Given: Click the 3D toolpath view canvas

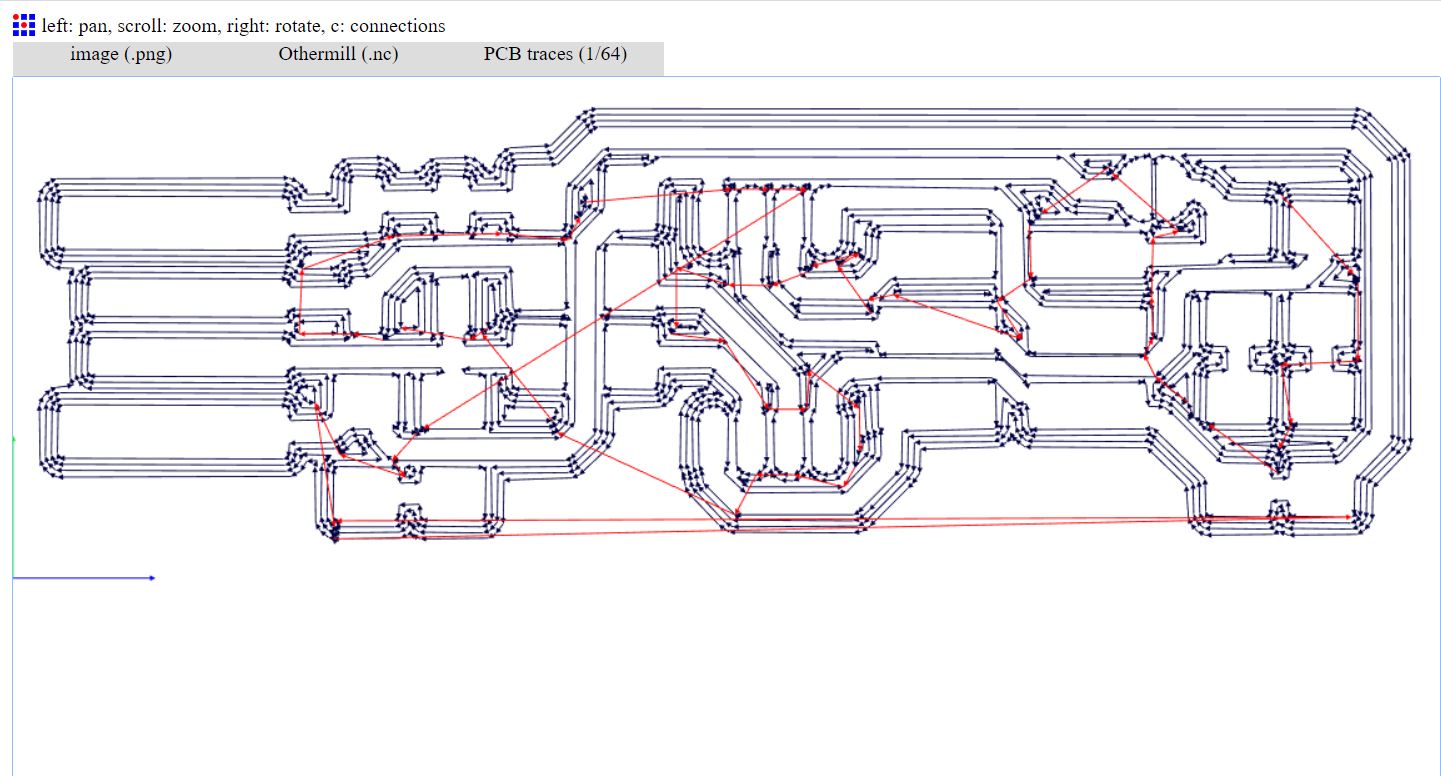Looking at the screenshot, I should tap(726, 426).
